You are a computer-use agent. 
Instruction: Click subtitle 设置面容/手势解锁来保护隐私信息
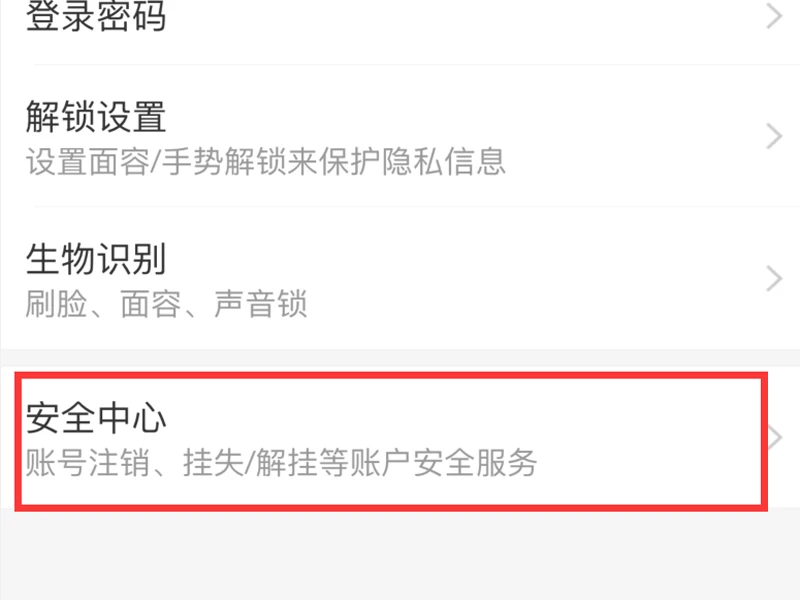tap(266, 162)
